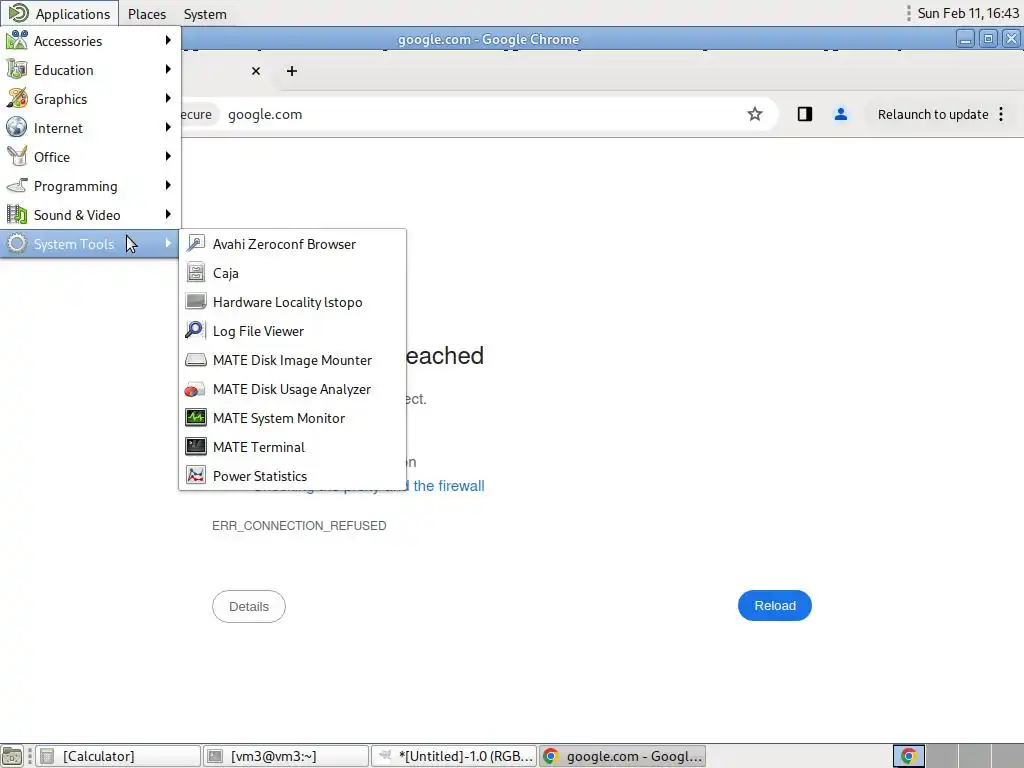Expand Programming submenu arrow
Image resolution: width=1024 pixels, height=768 pixels.
[x=168, y=185]
